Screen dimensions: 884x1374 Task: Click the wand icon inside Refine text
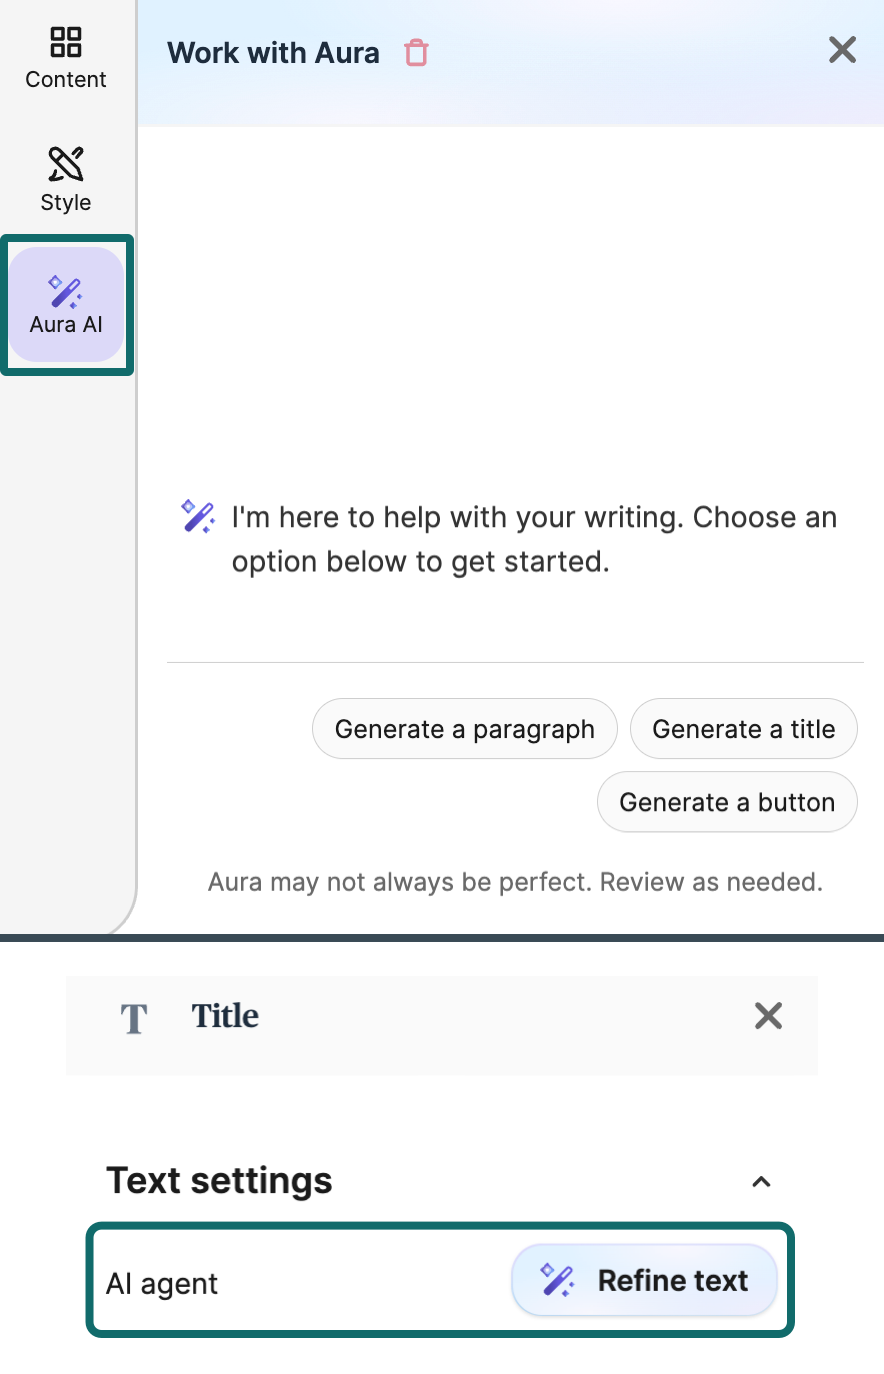point(558,1280)
